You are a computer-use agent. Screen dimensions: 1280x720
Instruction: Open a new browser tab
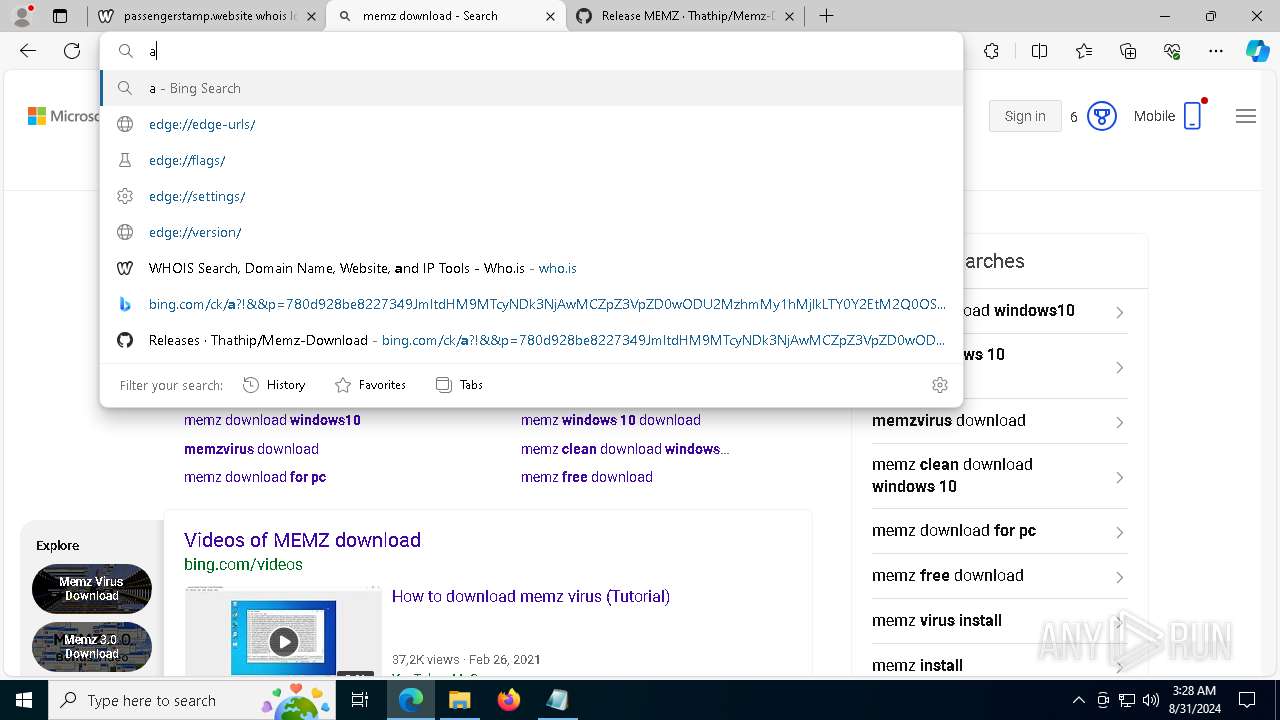point(826,16)
